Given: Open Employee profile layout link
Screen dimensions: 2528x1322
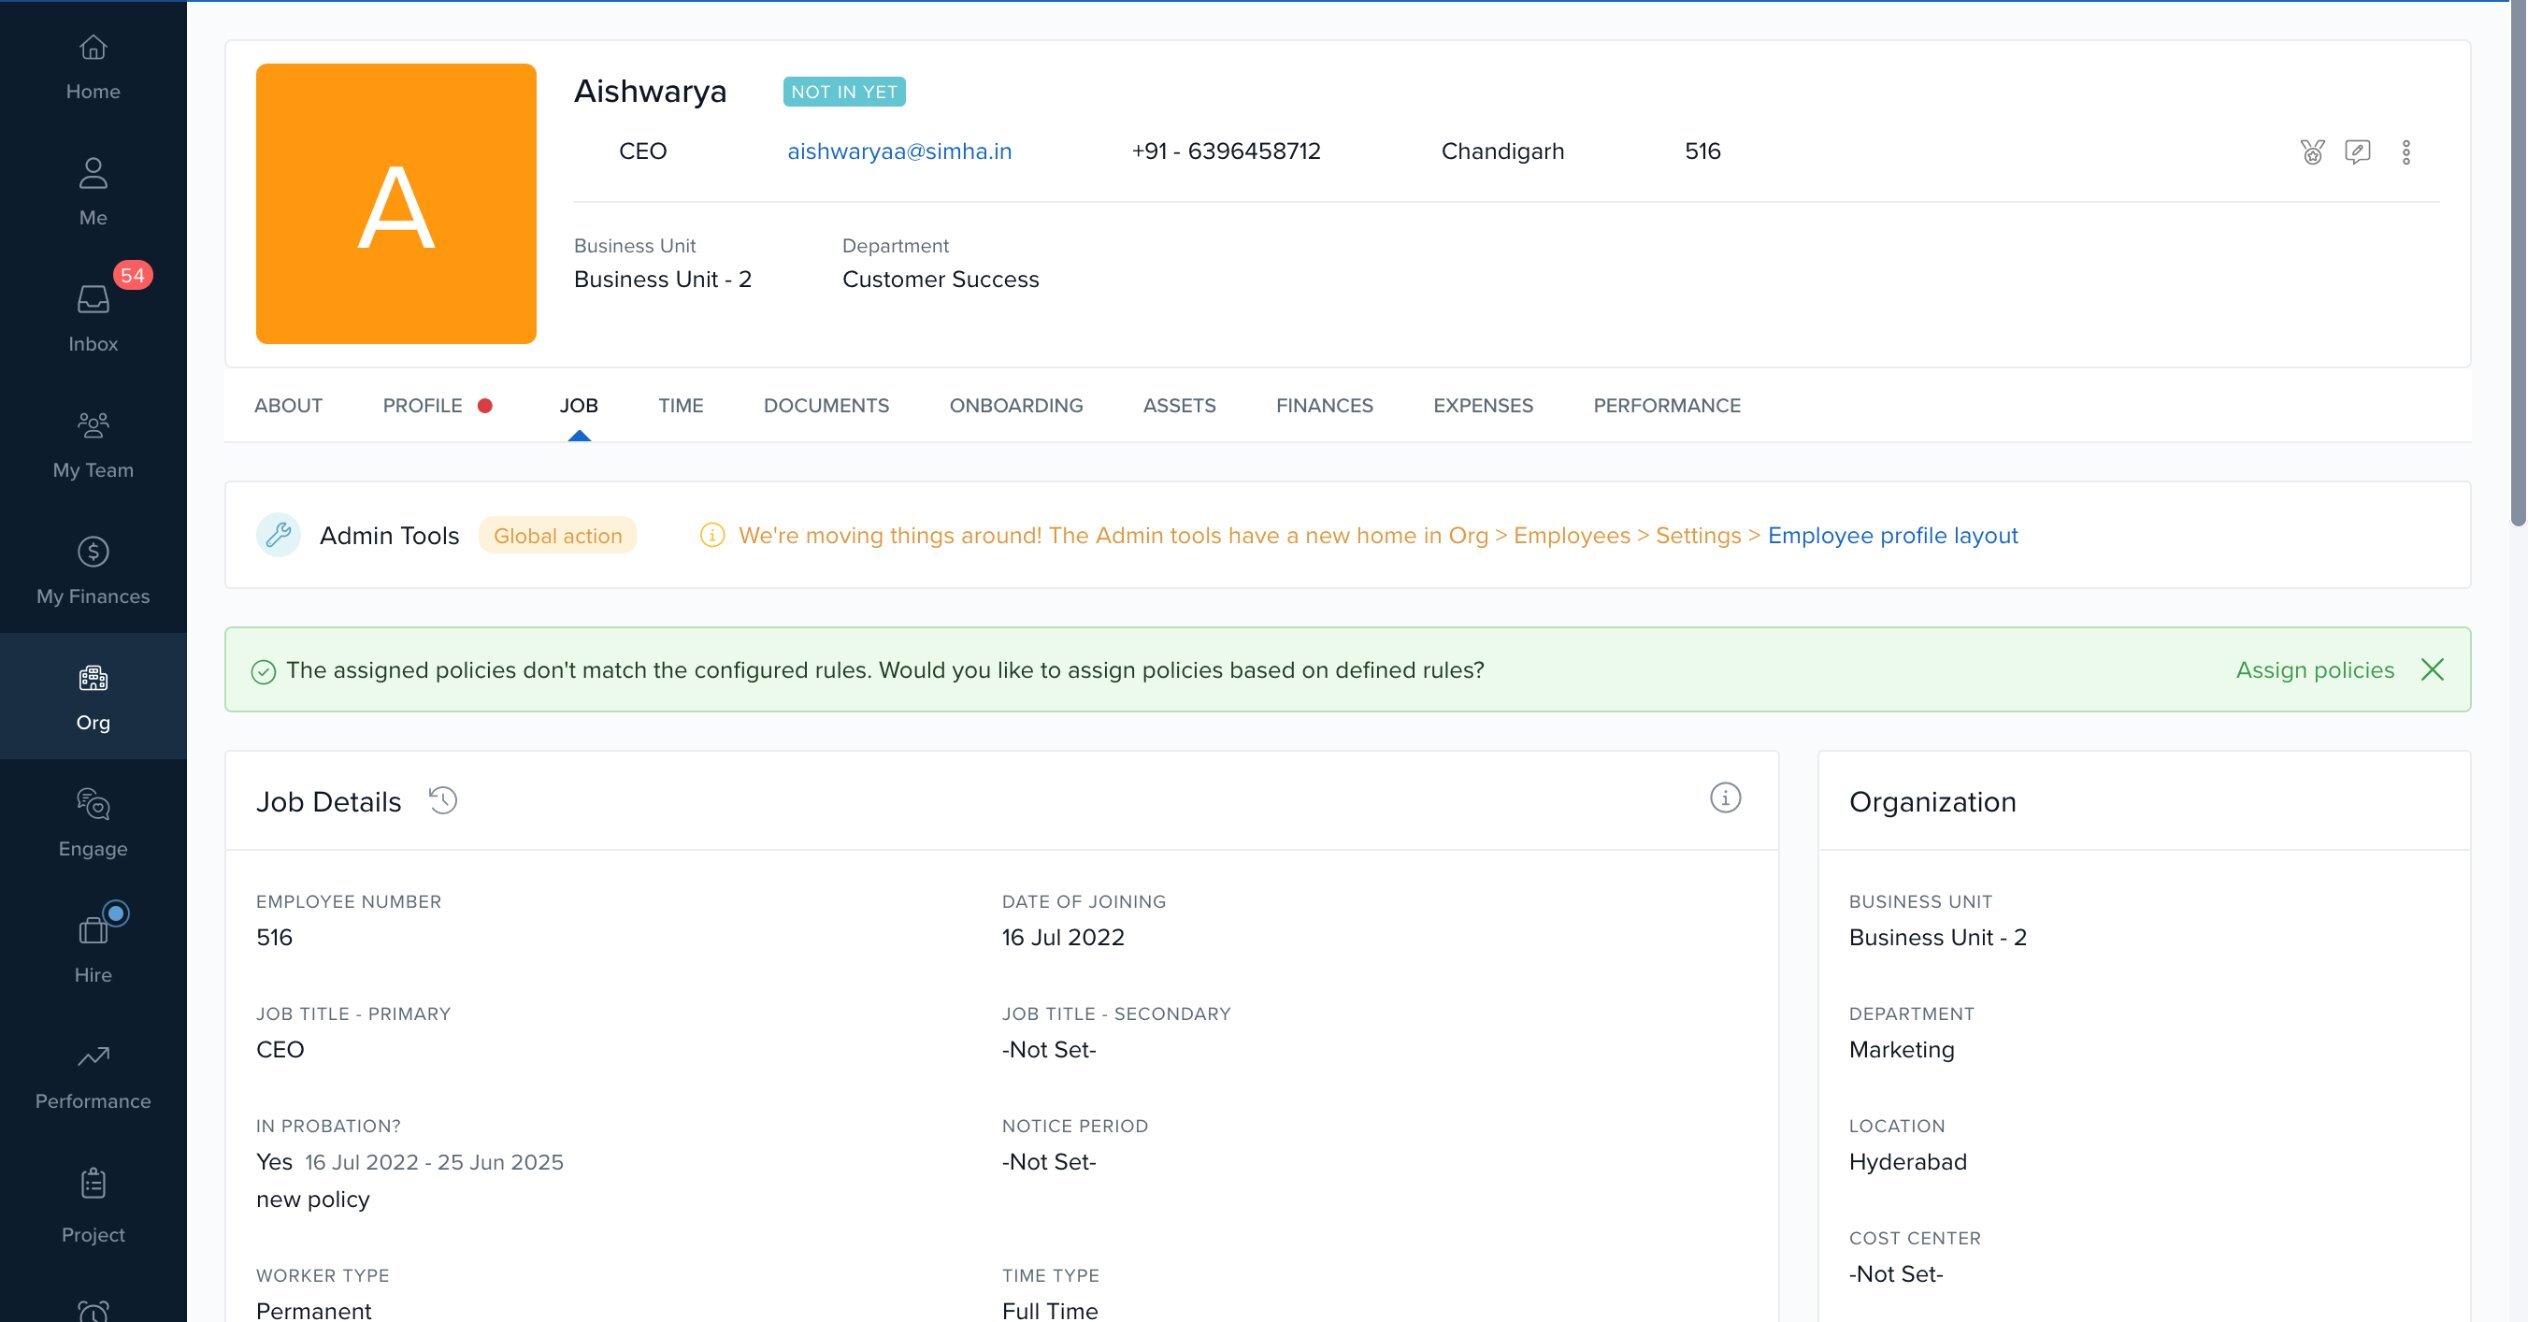Looking at the screenshot, I should [x=1892, y=535].
